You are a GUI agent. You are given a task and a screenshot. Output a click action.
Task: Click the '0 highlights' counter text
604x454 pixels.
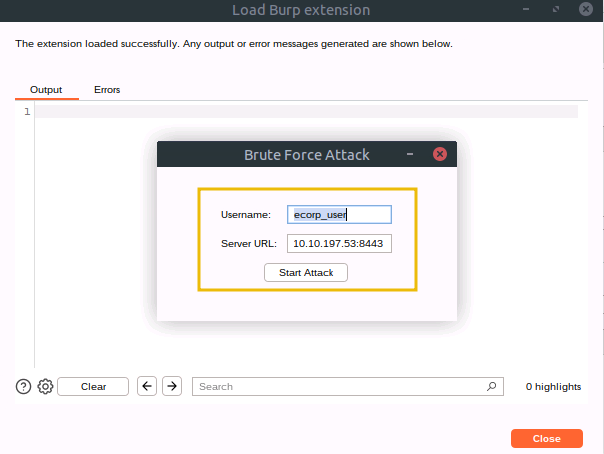[553, 387]
